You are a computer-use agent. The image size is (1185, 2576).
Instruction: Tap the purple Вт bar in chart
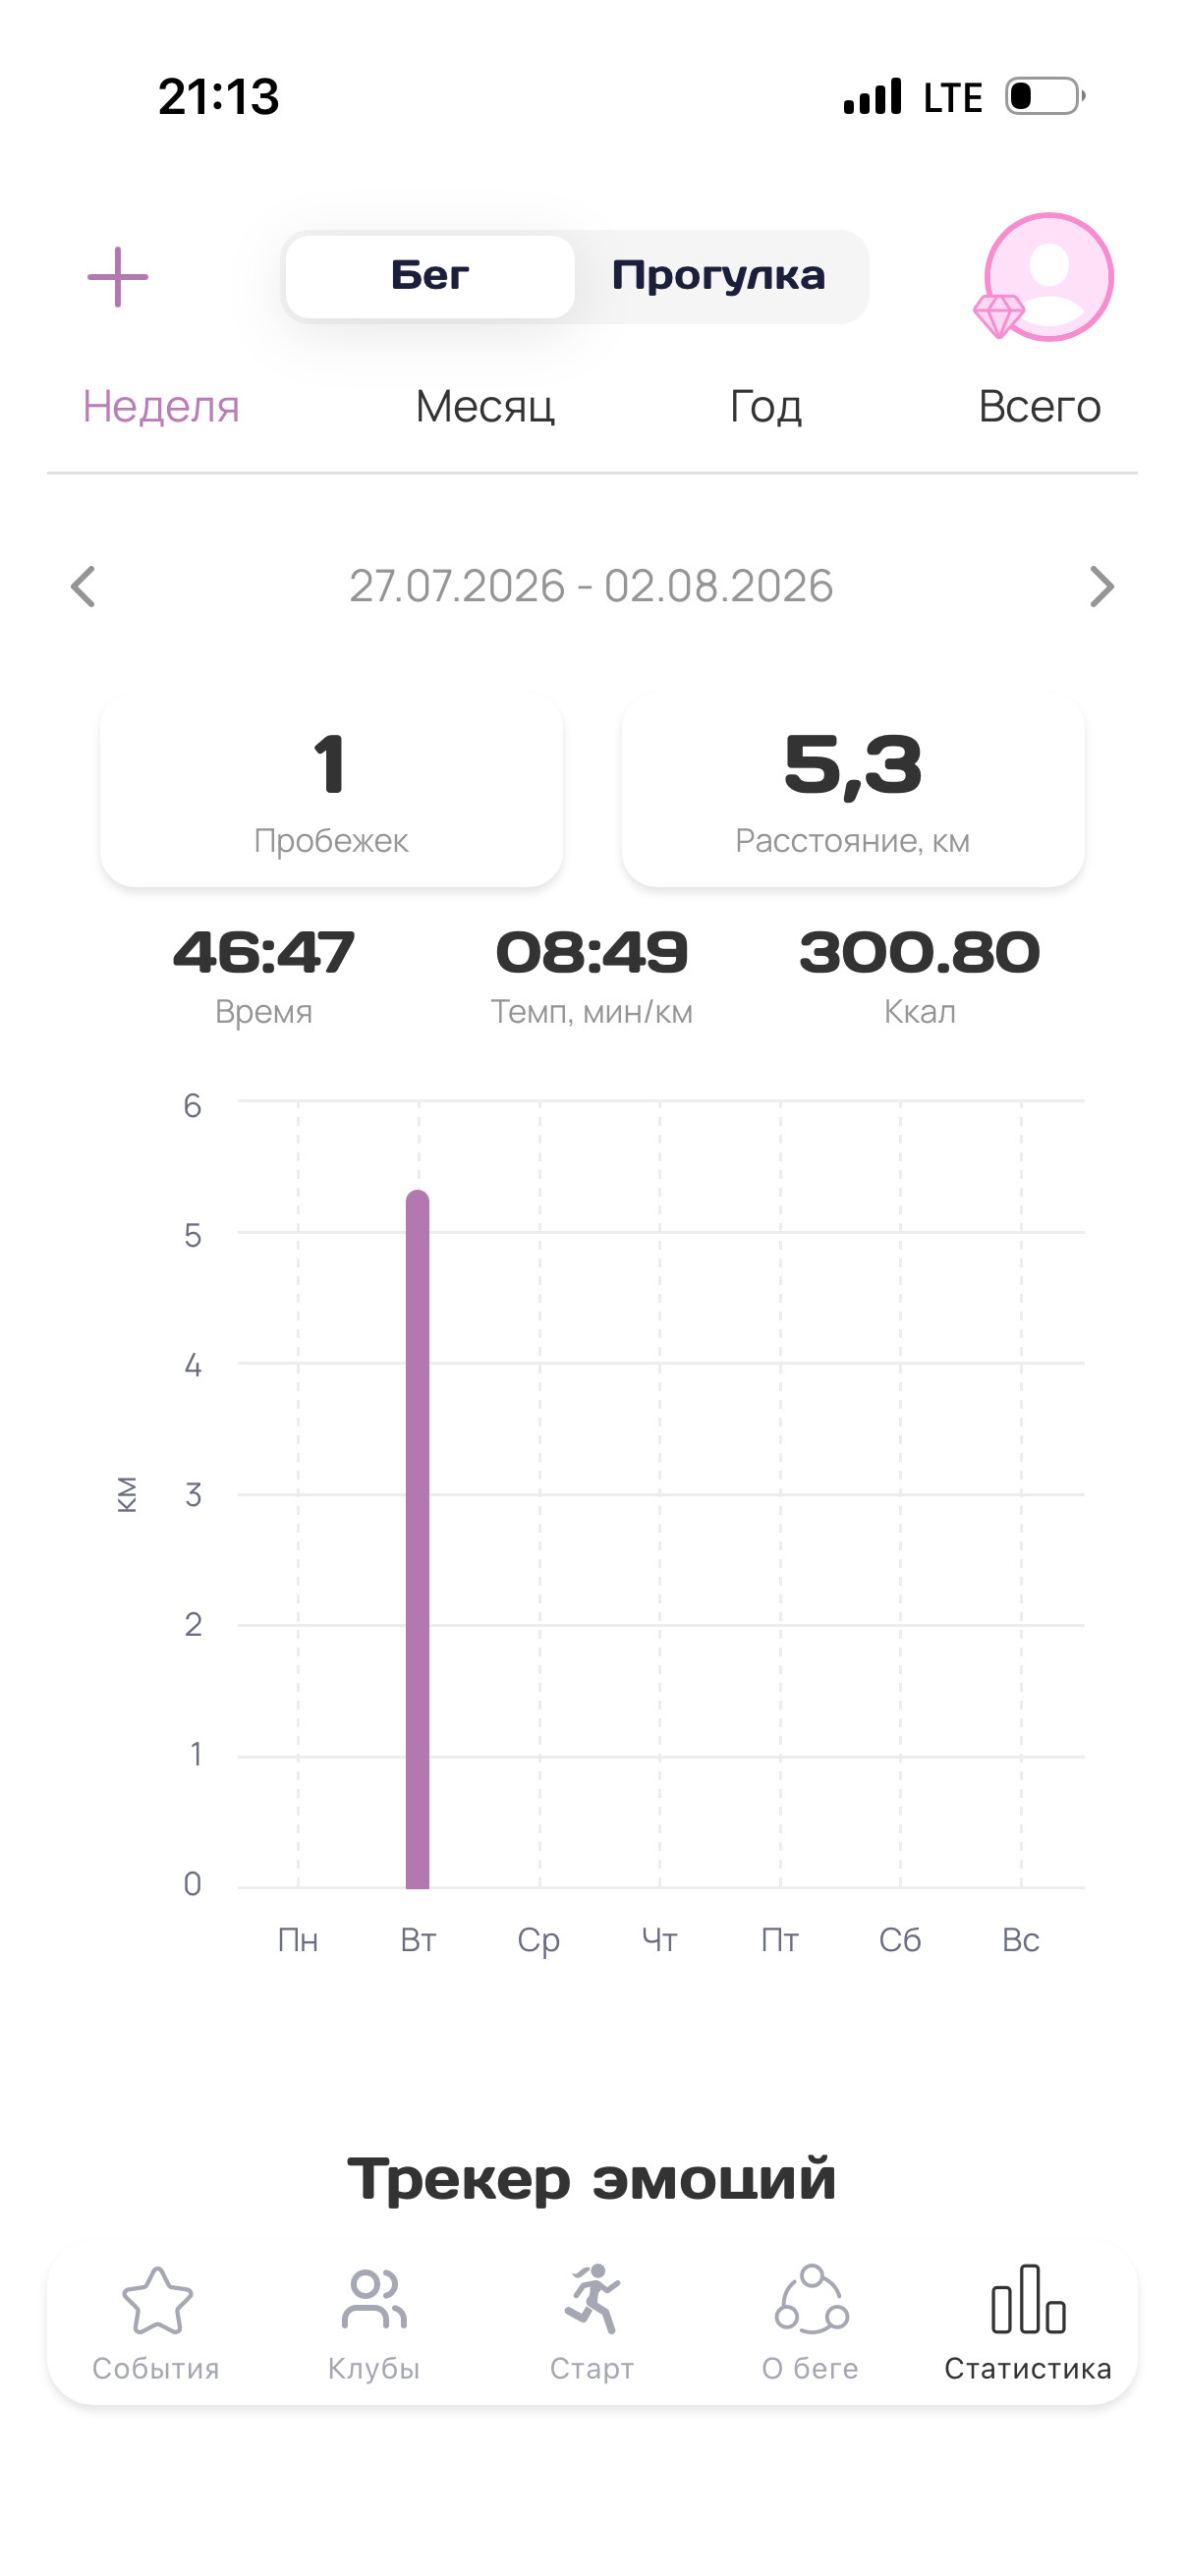(x=418, y=1539)
